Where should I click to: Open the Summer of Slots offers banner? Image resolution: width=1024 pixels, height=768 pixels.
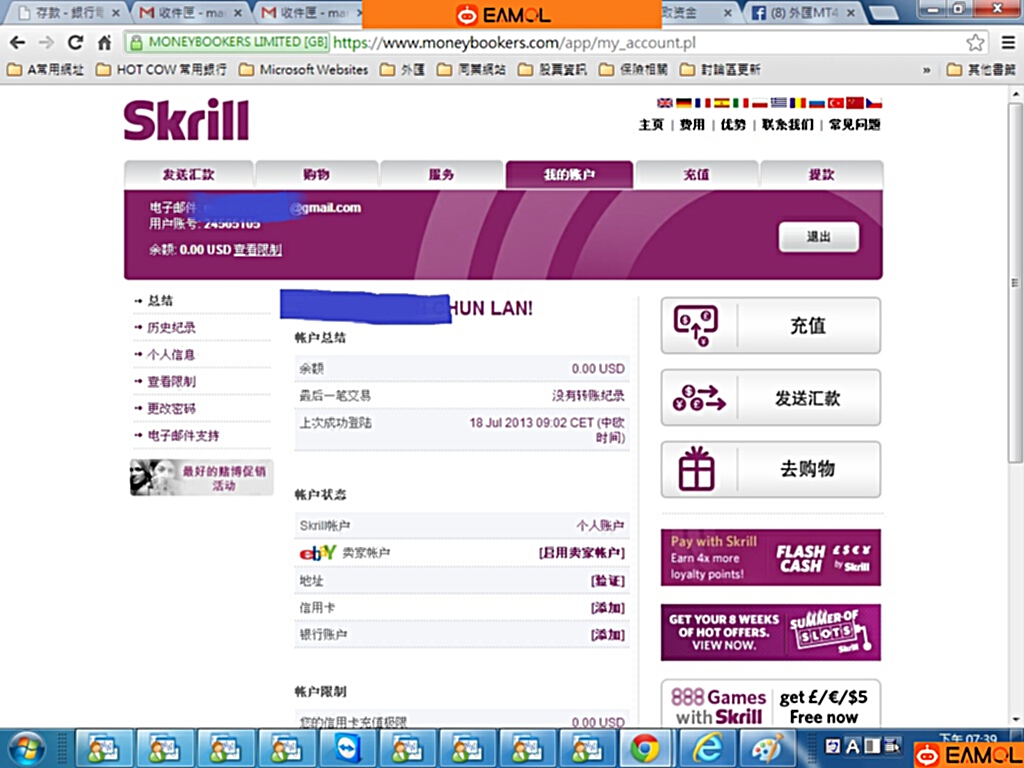coord(771,632)
